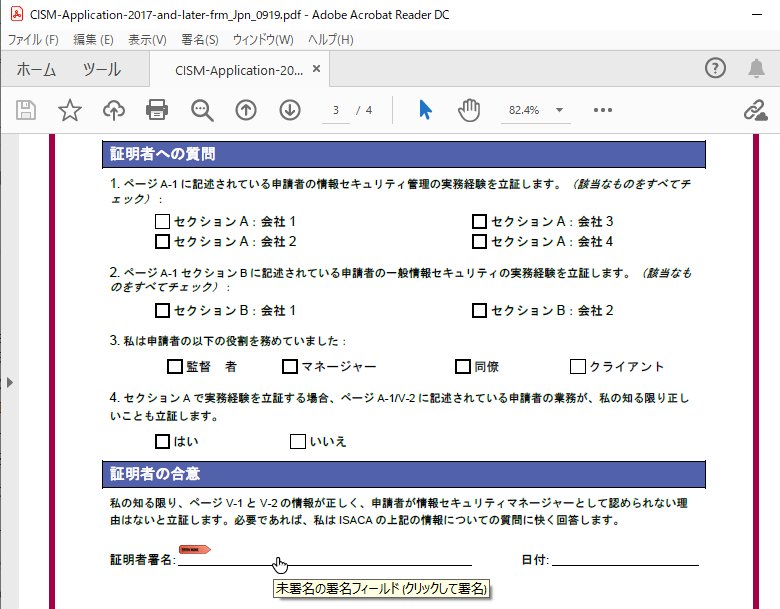780x609 pixels.
Task: Click the Save file icon
Action: 27,110
